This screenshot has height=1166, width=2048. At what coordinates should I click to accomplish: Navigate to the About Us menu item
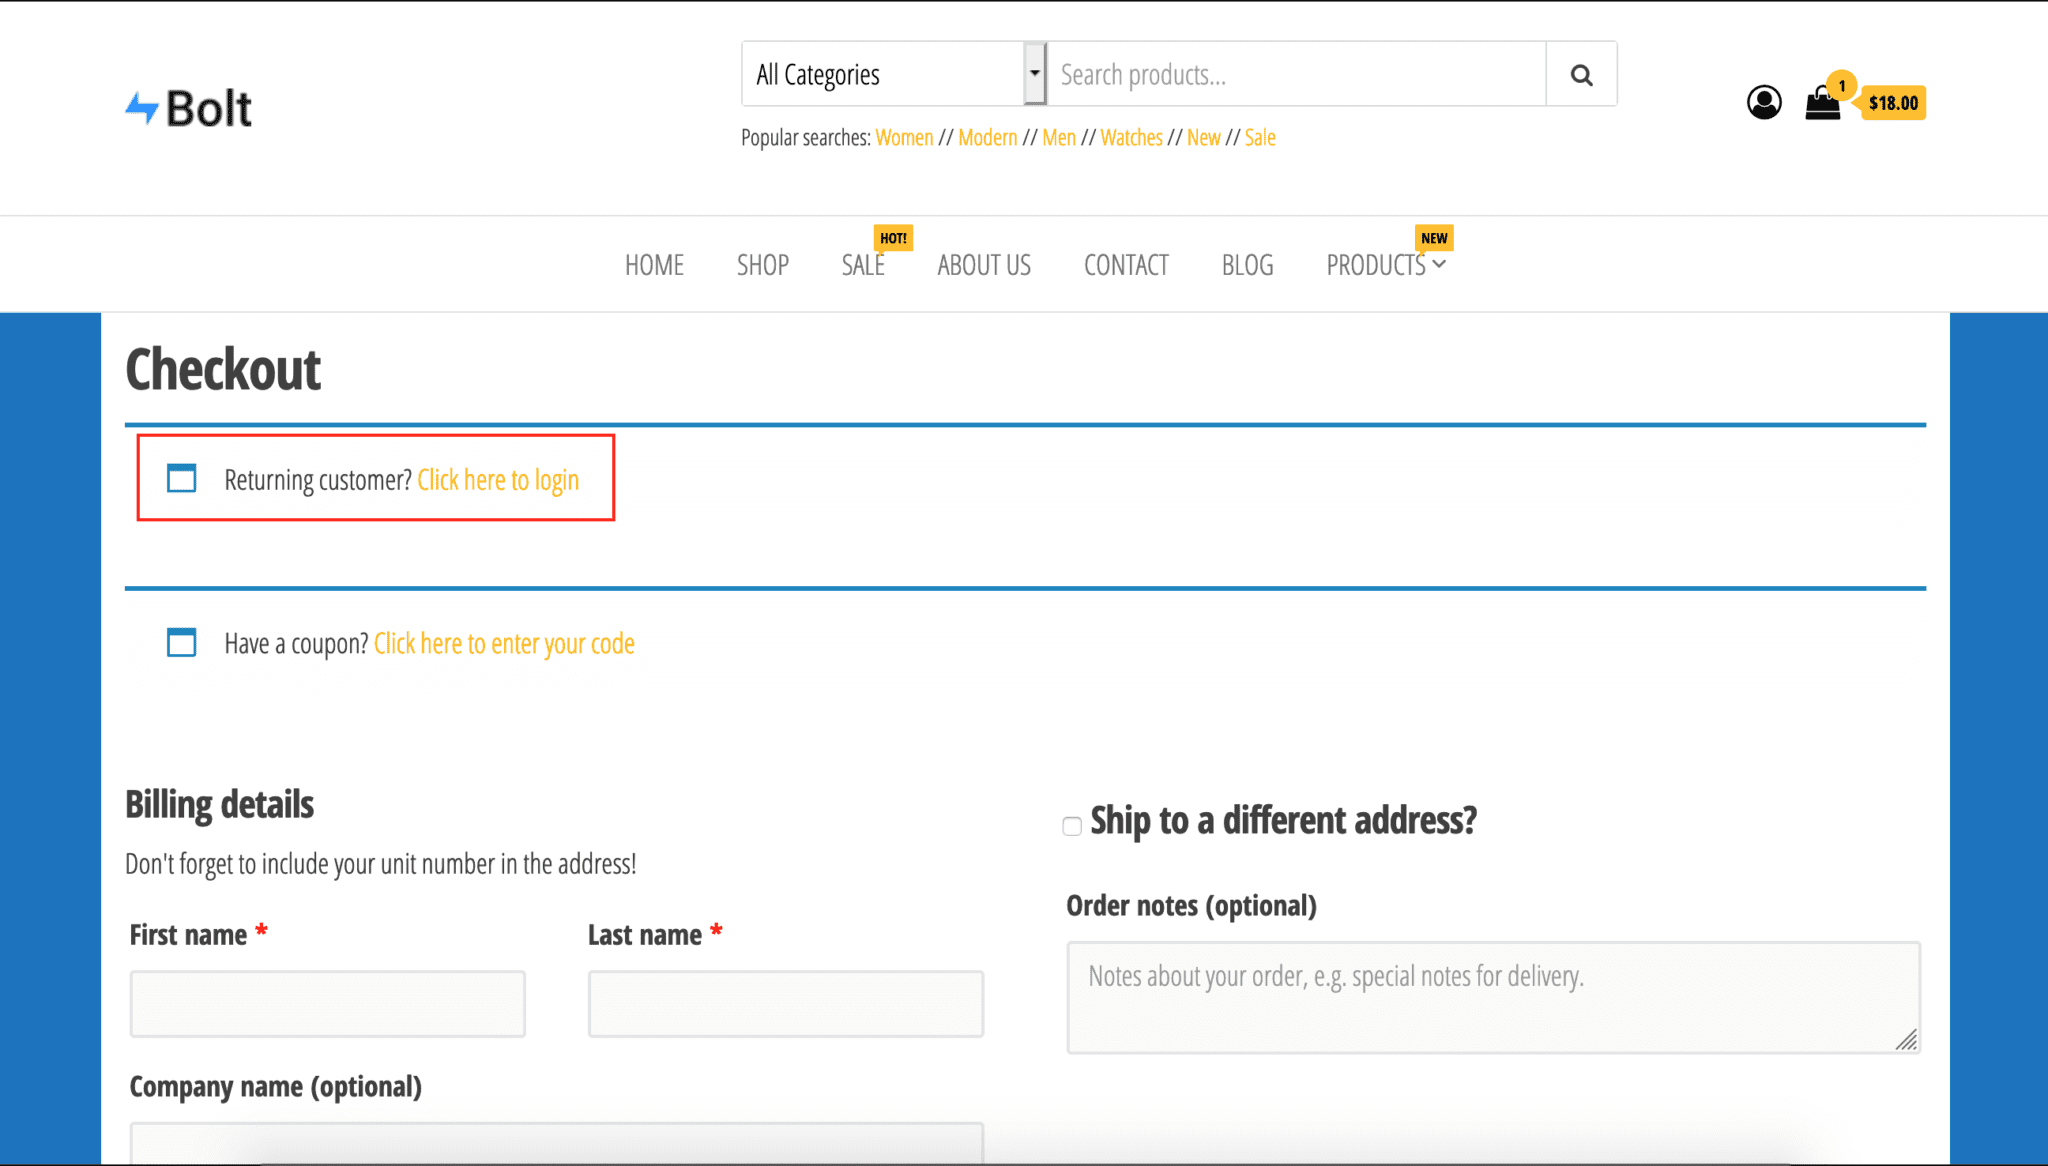pos(986,264)
